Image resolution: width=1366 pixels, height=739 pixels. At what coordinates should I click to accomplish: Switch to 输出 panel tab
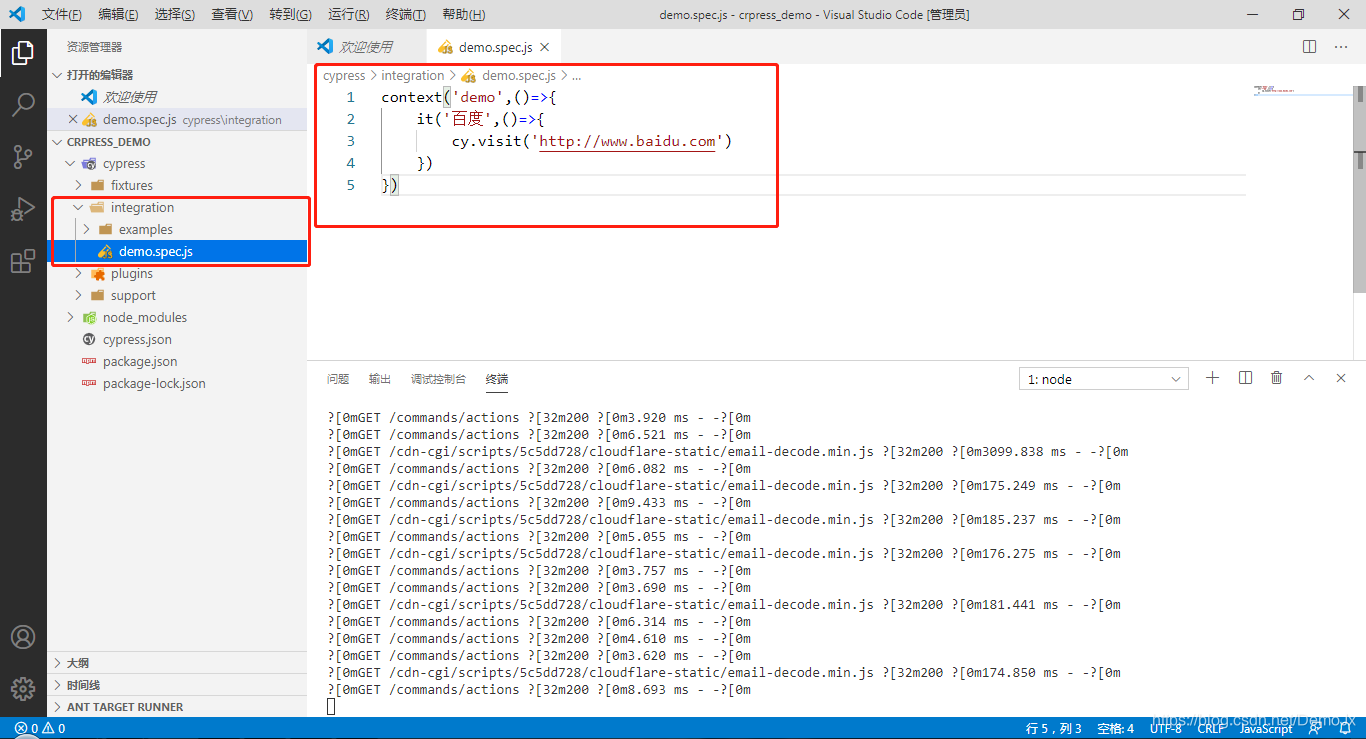[x=380, y=379]
